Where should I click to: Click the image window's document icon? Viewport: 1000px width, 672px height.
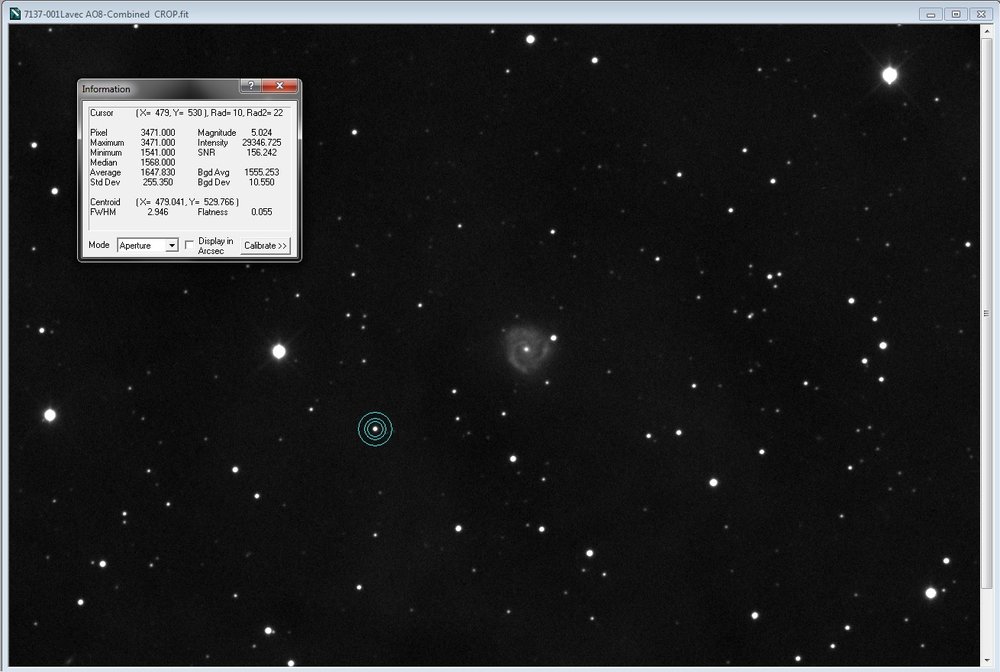tap(15, 13)
